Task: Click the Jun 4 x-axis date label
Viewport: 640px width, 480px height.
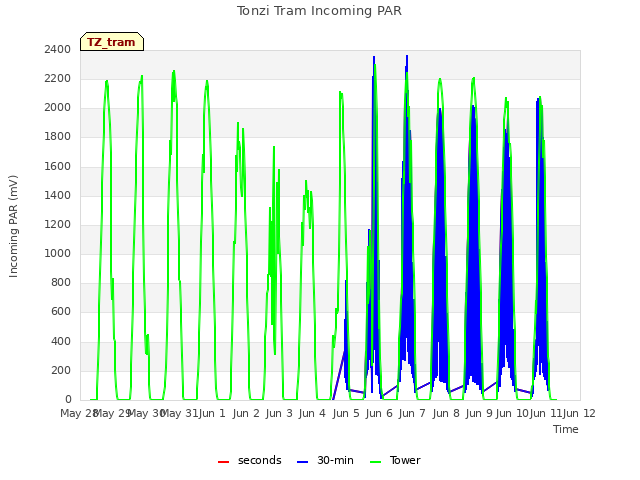Action: click(312, 413)
